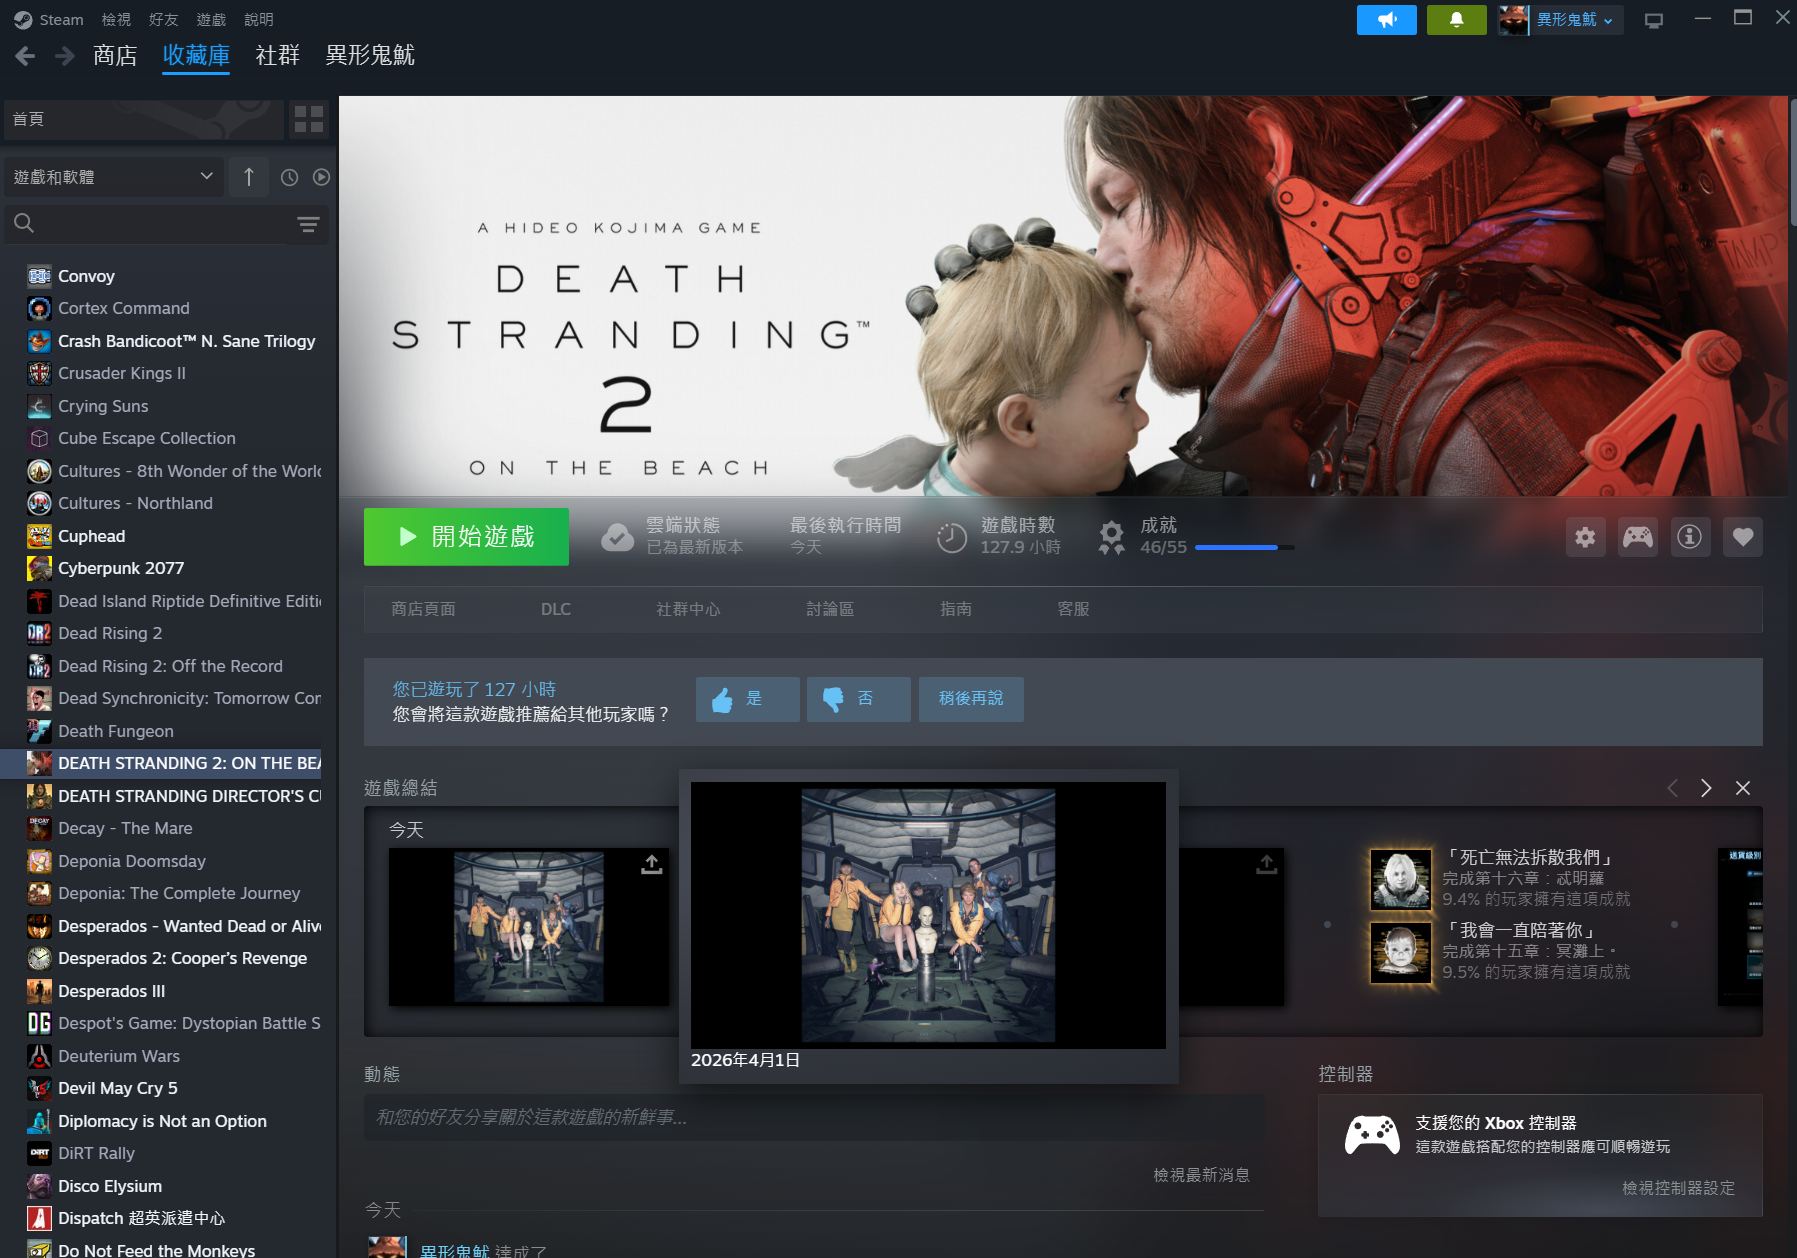The width and height of the screenshot is (1797, 1258).
Task: Switch library to grid view icon
Action: pos(308,119)
